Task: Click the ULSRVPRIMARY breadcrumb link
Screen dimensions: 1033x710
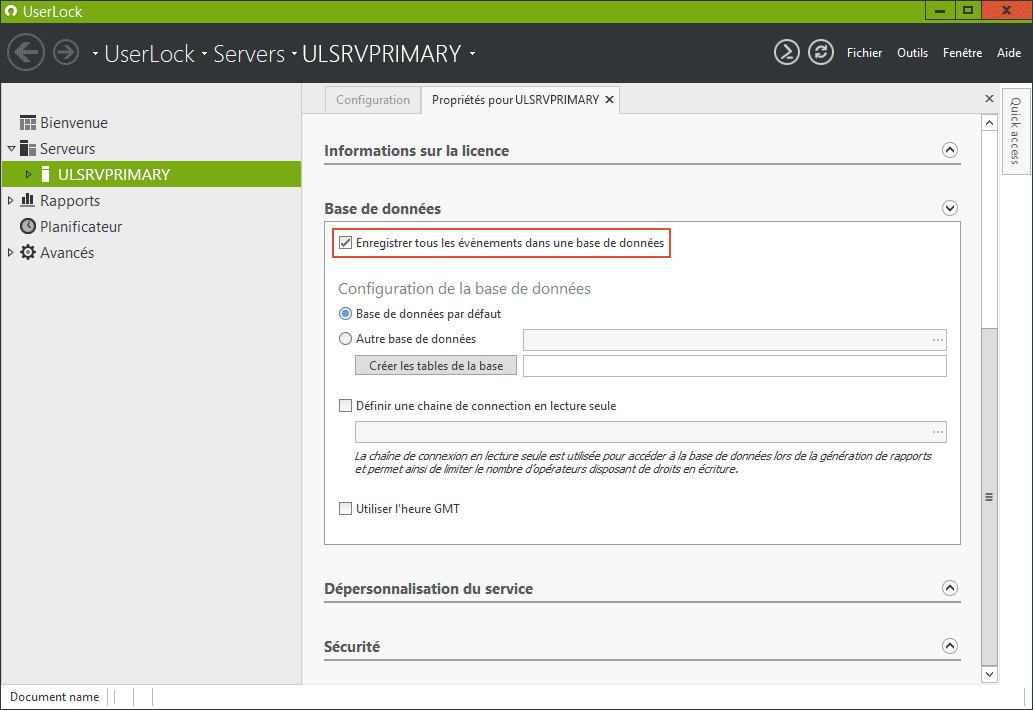Action: 381,53
